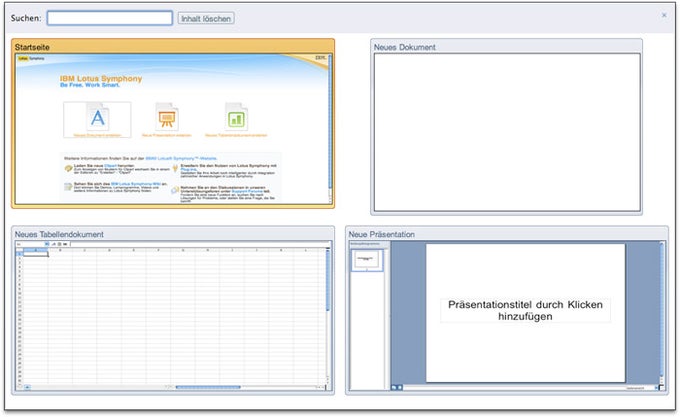Click the Suchen search input field
Image resolution: width=680 pixels, height=417 pixels.
click(110, 18)
